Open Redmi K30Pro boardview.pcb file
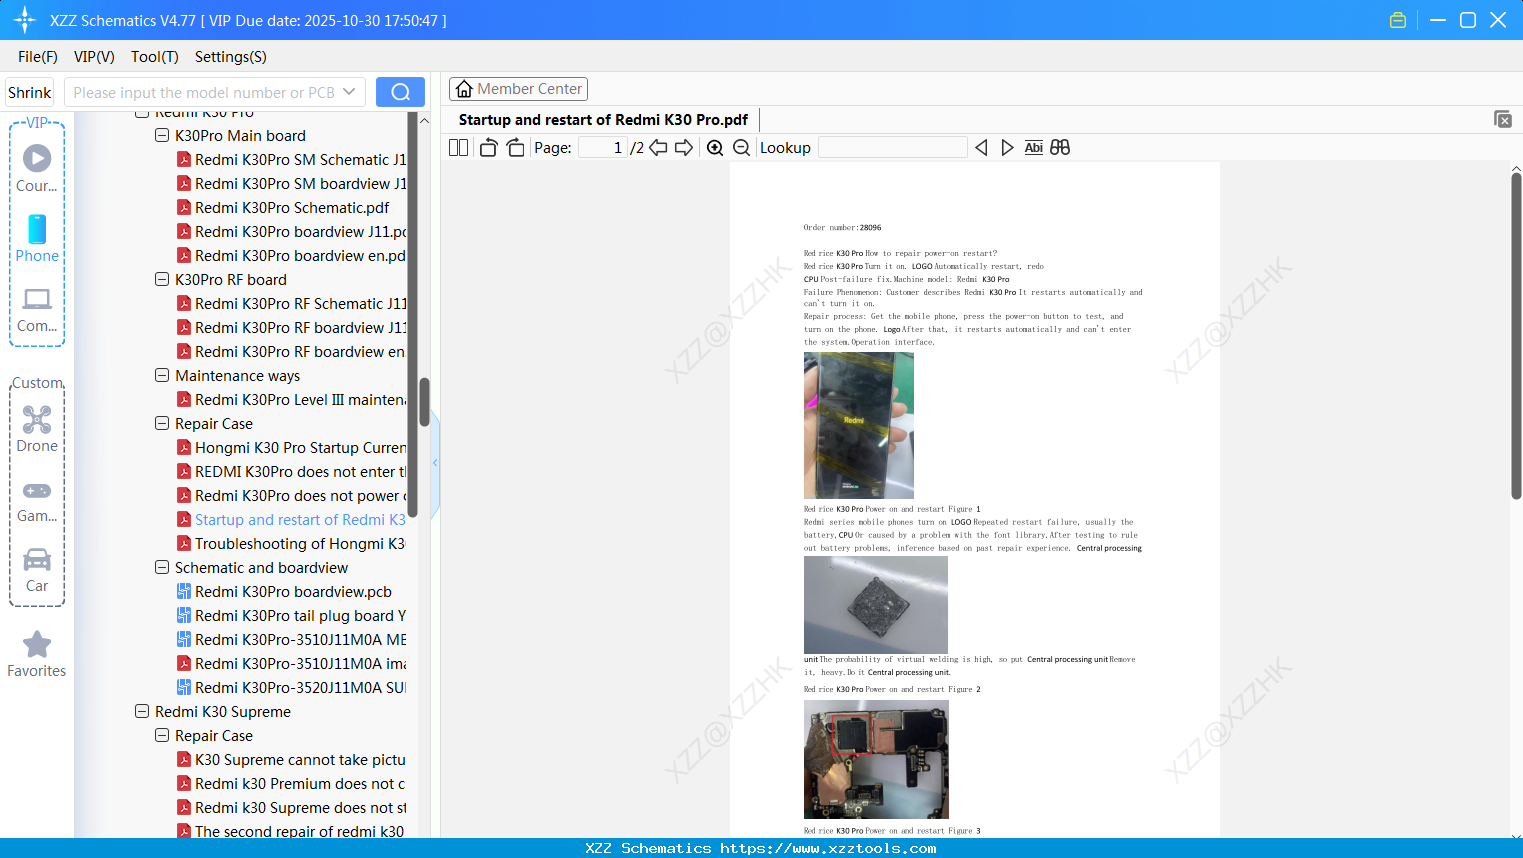The width and height of the screenshot is (1523, 858). [x=293, y=592]
